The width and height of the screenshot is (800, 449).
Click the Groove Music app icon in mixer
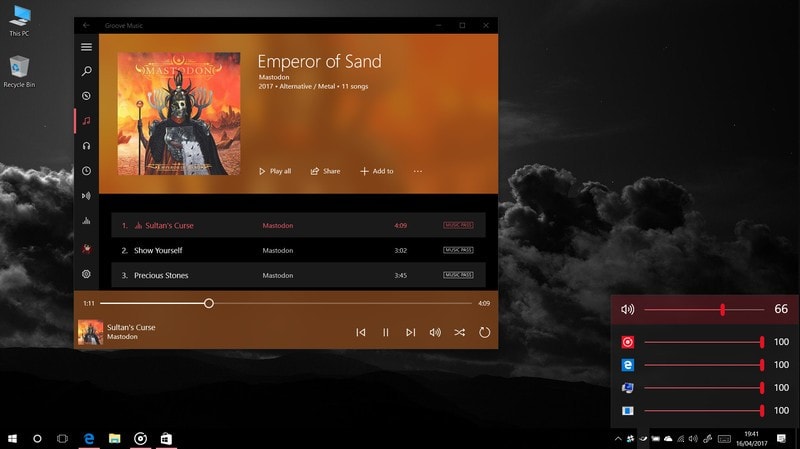click(628, 342)
